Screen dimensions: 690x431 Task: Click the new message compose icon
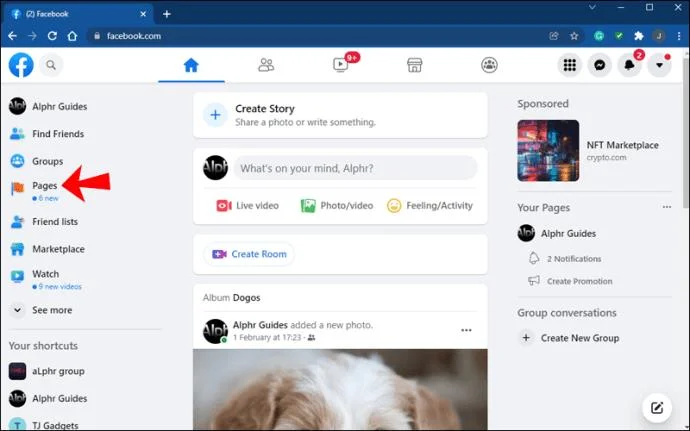[x=657, y=408]
